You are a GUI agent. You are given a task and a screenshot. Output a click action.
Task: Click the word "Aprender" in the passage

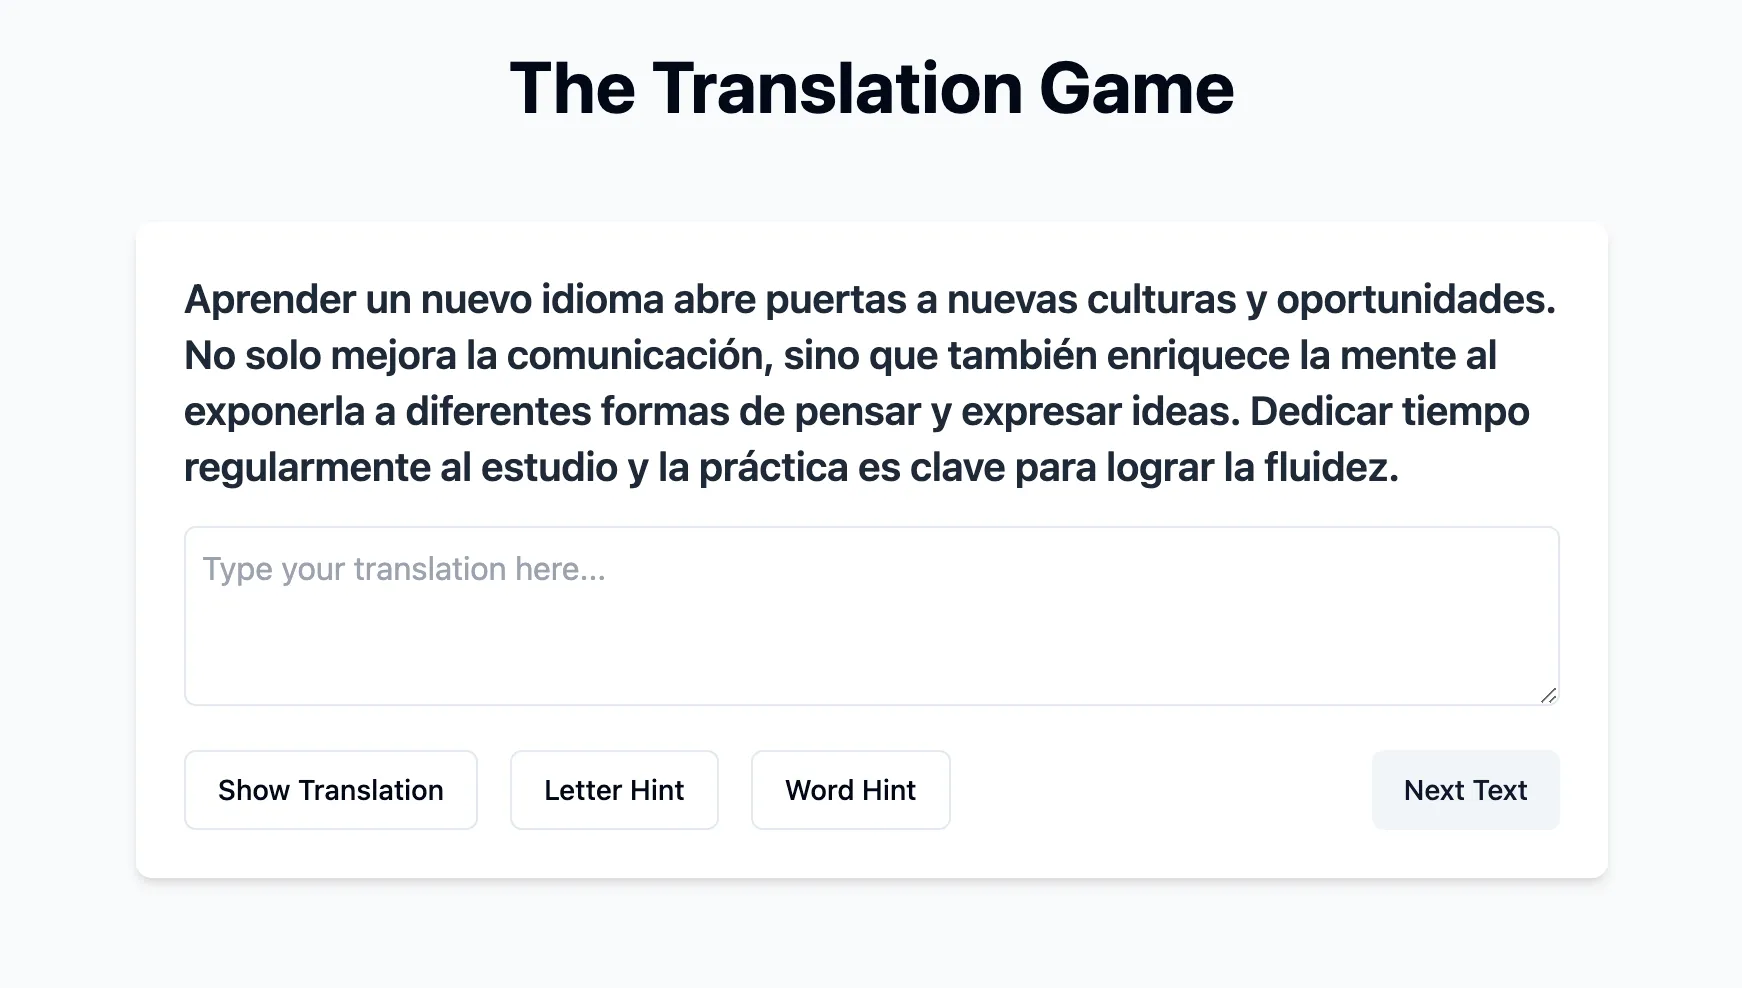(x=270, y=299)
